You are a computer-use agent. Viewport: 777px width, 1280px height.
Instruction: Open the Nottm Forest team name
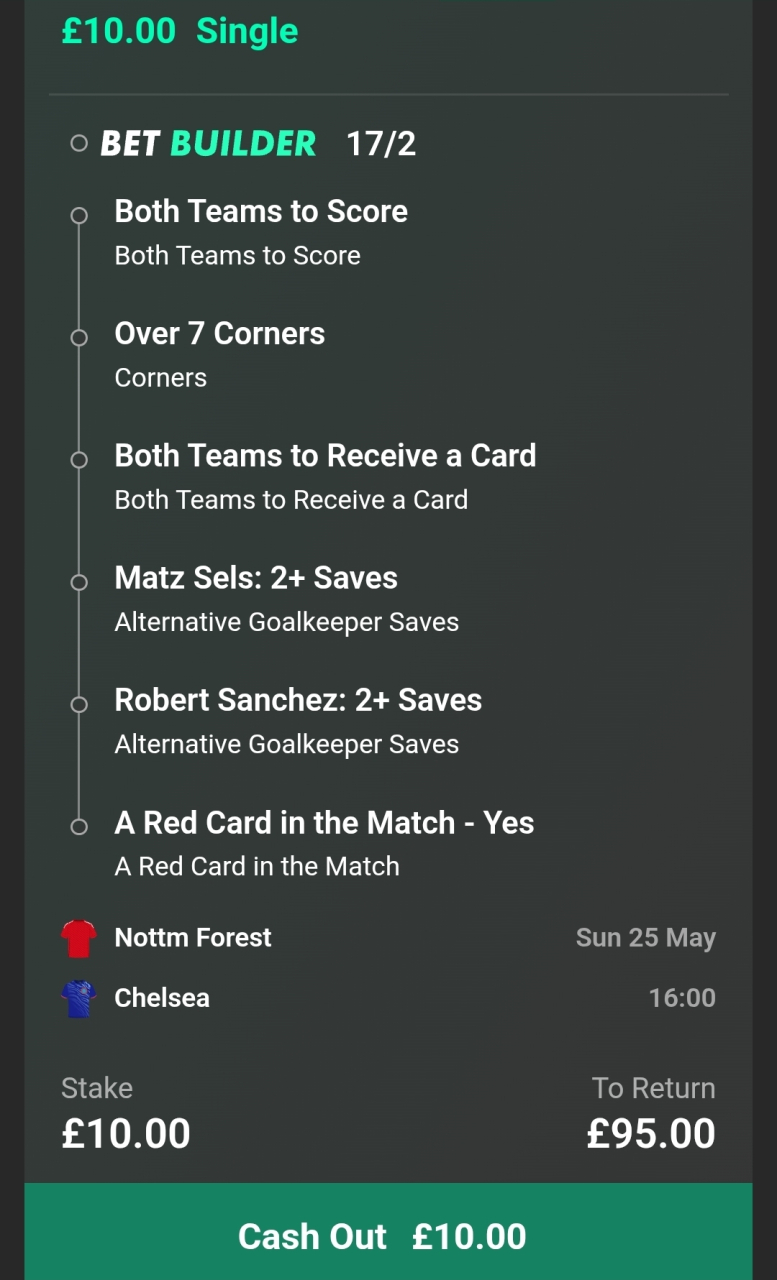[x=193, y=938]
